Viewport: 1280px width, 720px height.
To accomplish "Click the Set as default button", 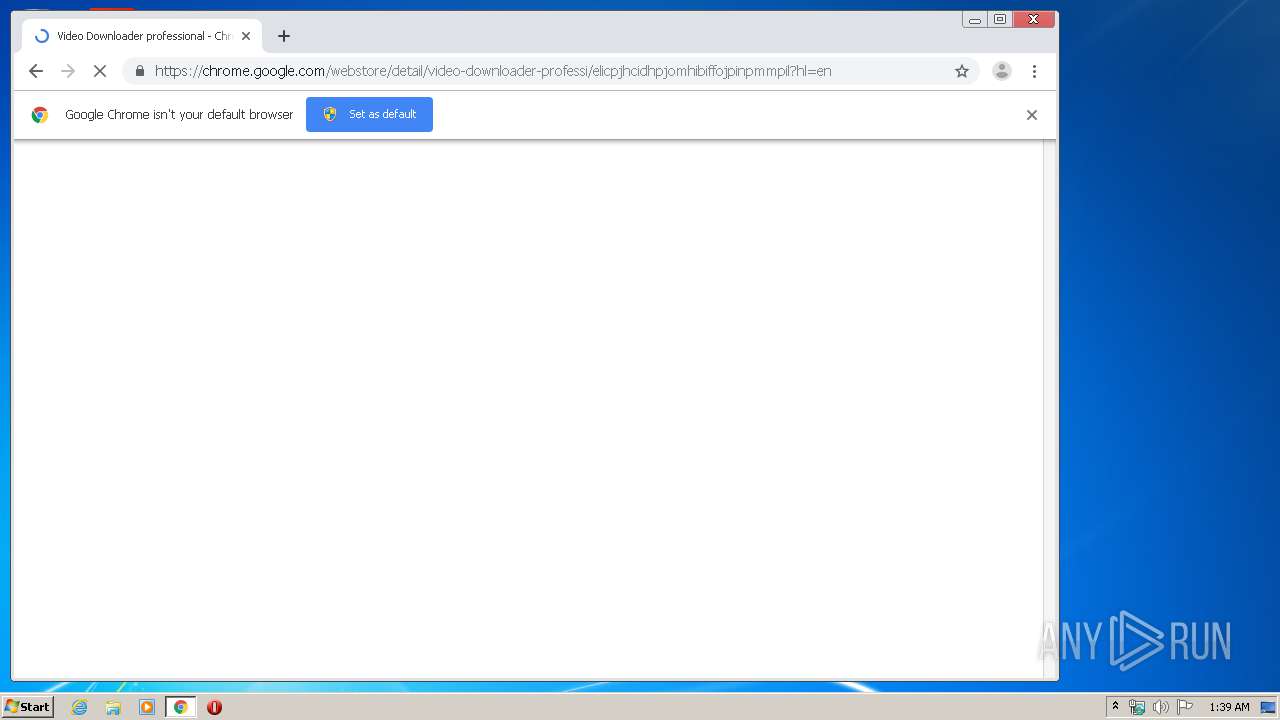I will coord(369,114).
